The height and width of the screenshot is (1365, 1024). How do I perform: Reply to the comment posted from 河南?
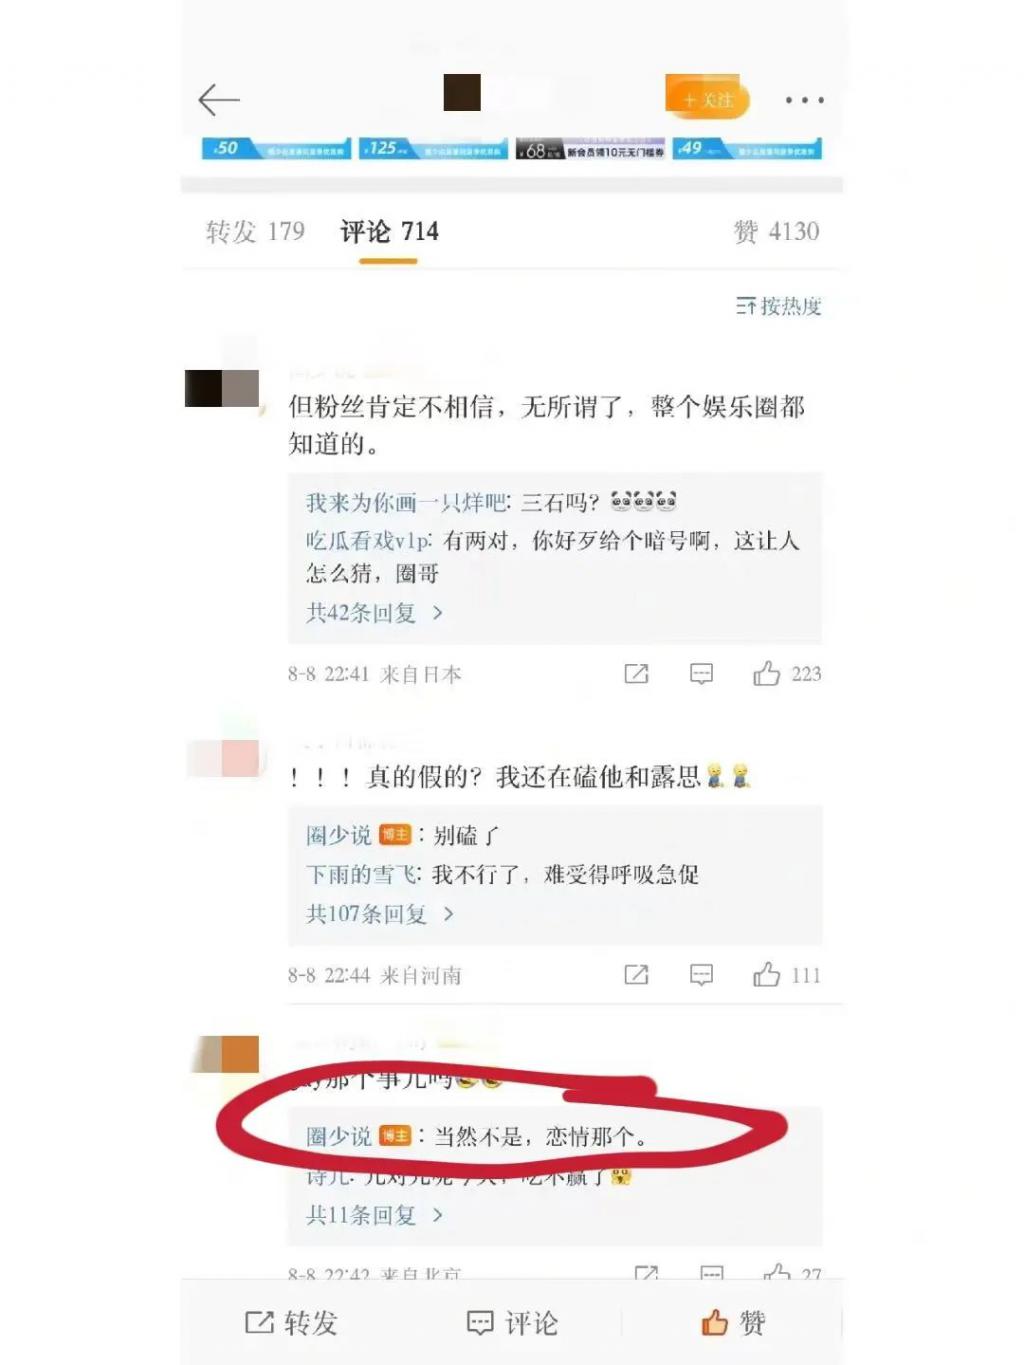(x=702, y=975)
